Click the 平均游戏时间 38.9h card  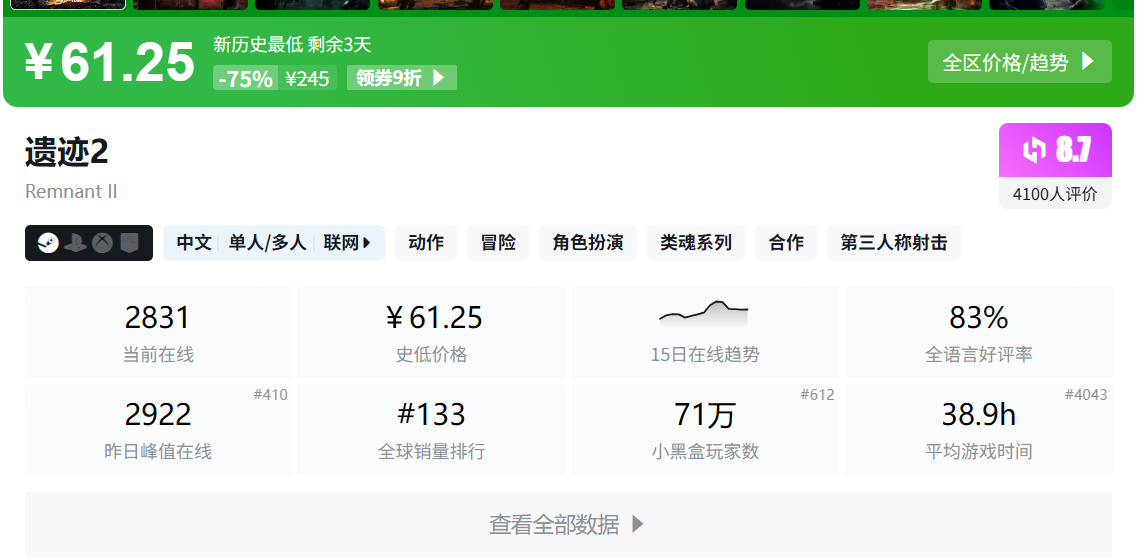coord(979,429)
